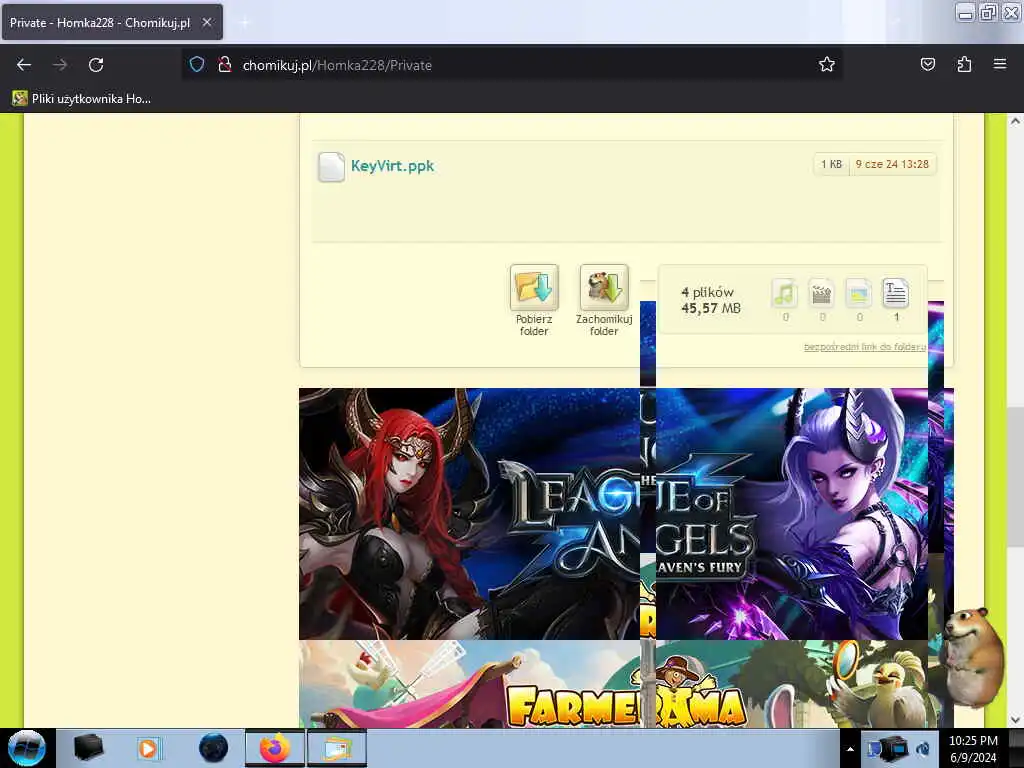Click the insecure connection padlock icon

click(x=225, y=65)
